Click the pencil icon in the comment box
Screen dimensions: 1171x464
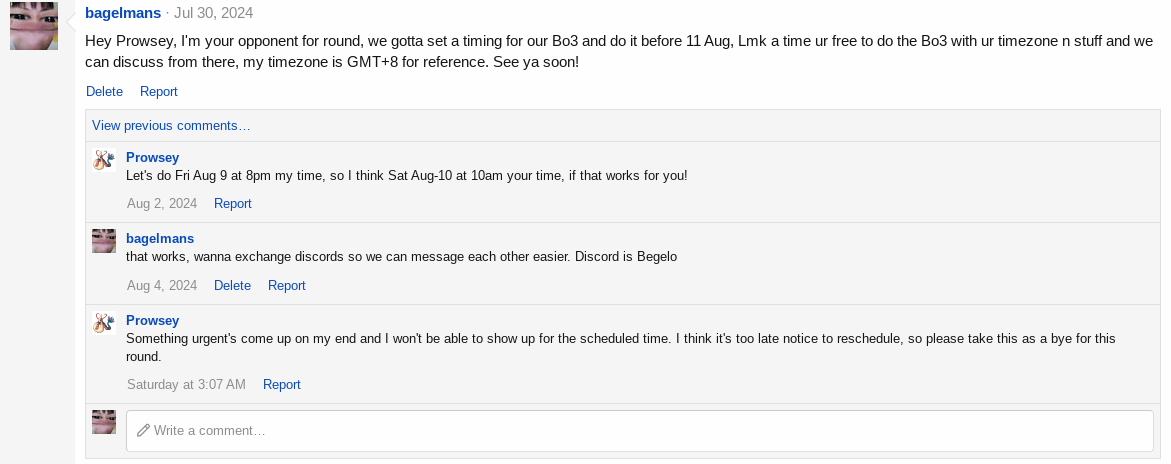143,430
